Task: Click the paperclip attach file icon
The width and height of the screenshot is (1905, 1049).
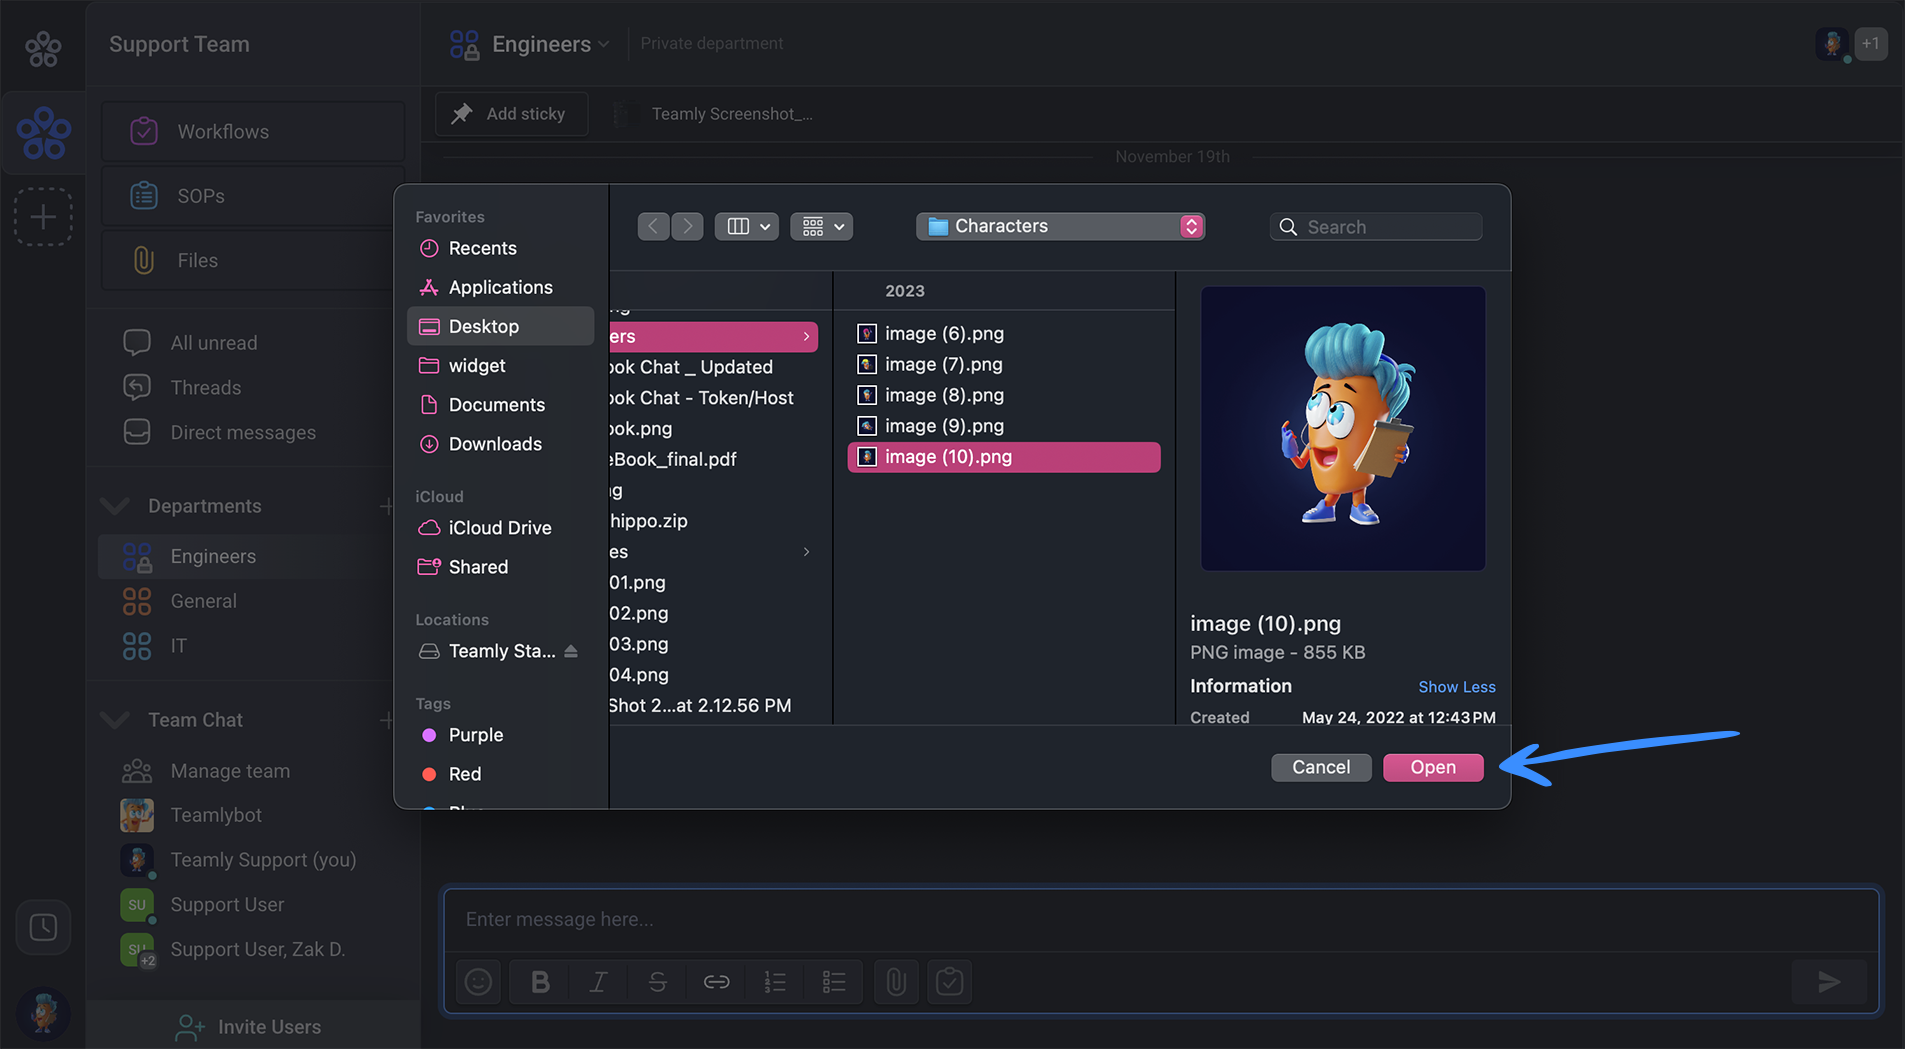Action: pos(896,982)
